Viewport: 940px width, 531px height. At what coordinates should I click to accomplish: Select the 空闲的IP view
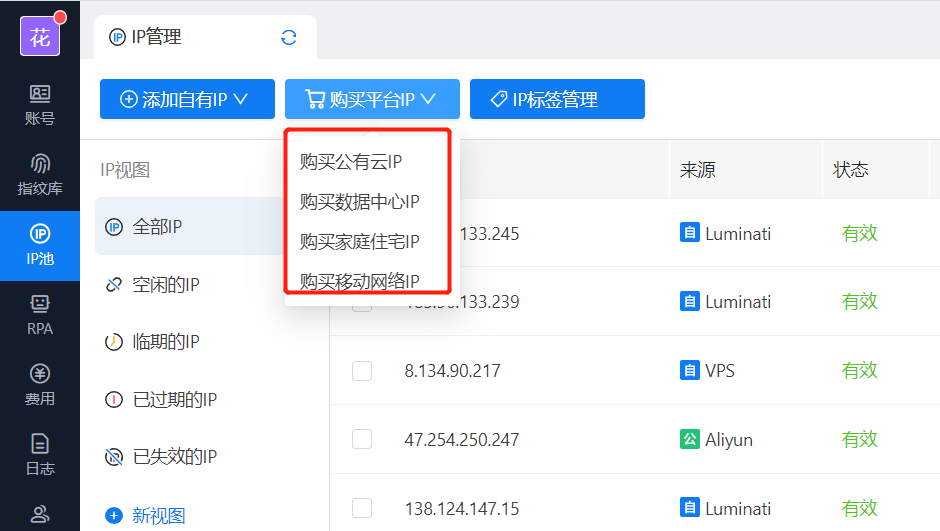coord(166,285)
